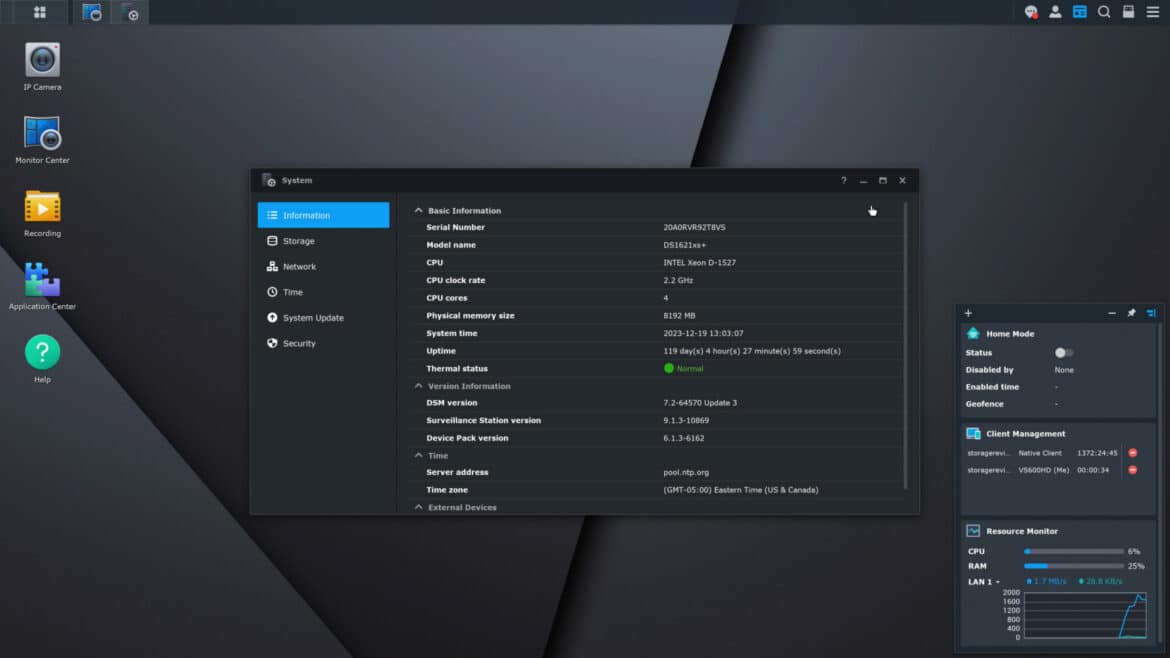Open the Network tab in System
Viewport: 1170px width, 658px height.
pos(323,266)
